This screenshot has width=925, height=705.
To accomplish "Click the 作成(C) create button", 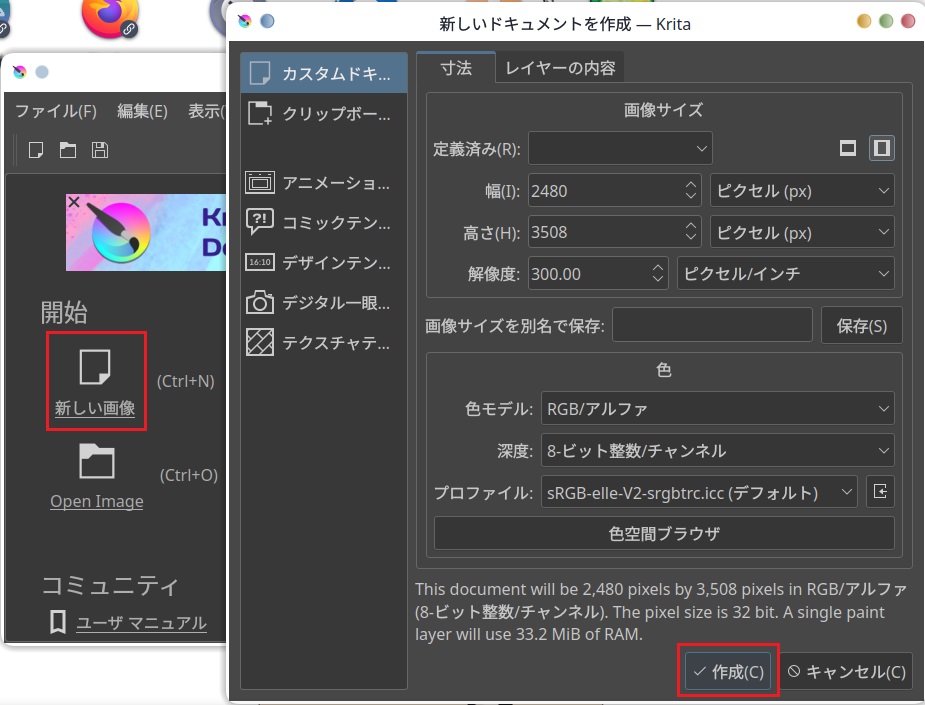I will coord(729,672).
